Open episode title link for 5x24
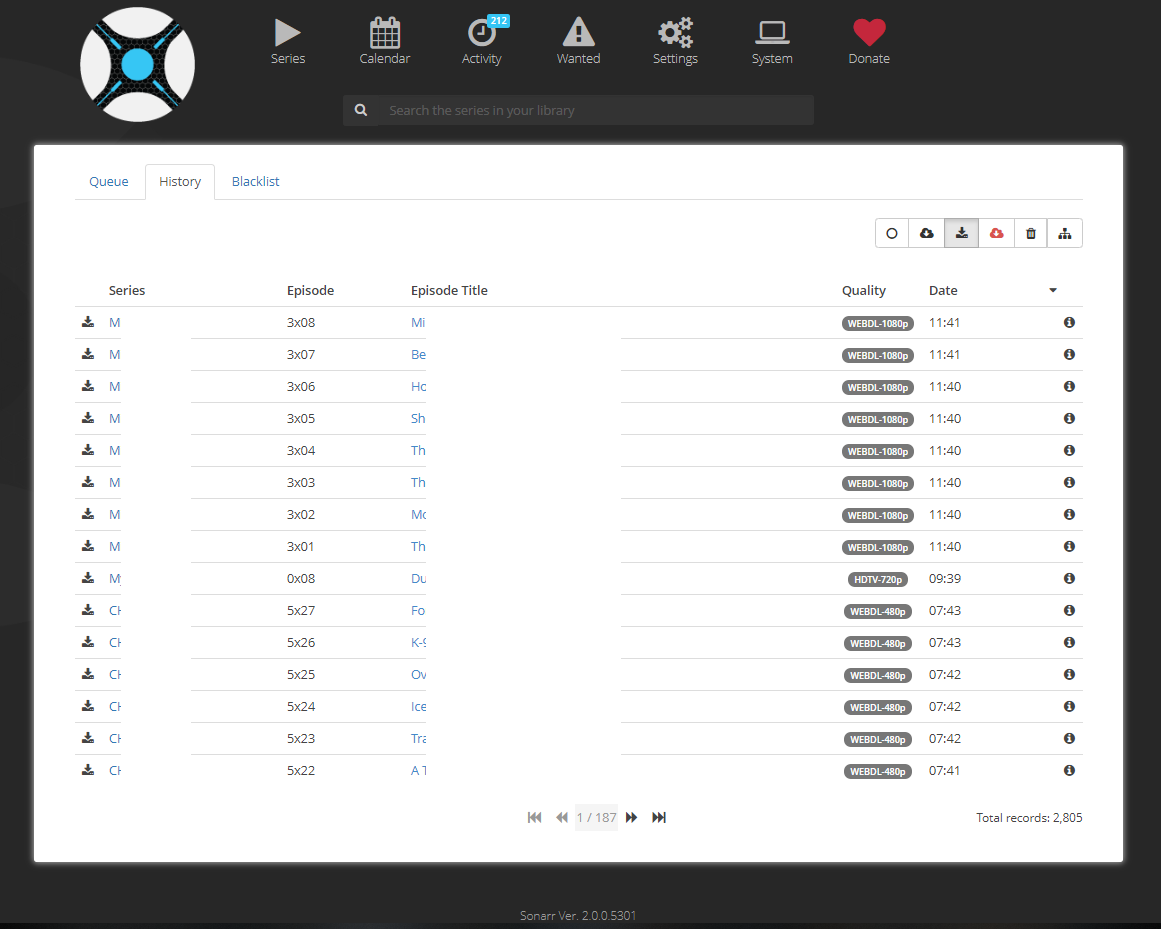Screen dimensions: 1161x929 click(x=418, y=707)
